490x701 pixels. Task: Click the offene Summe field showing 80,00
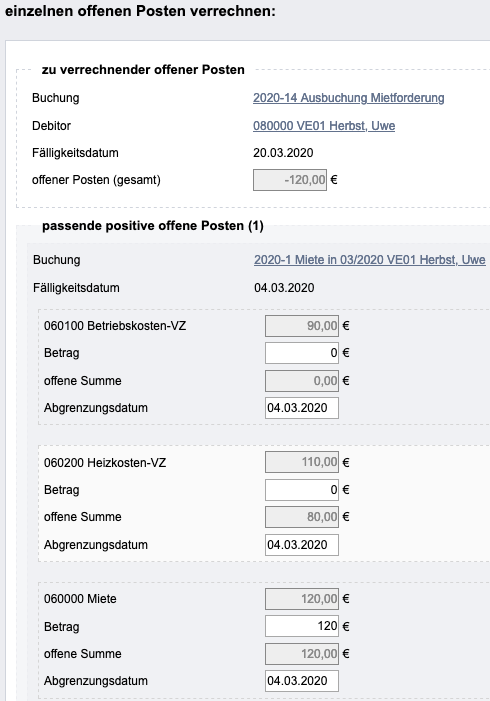point(302,517)
